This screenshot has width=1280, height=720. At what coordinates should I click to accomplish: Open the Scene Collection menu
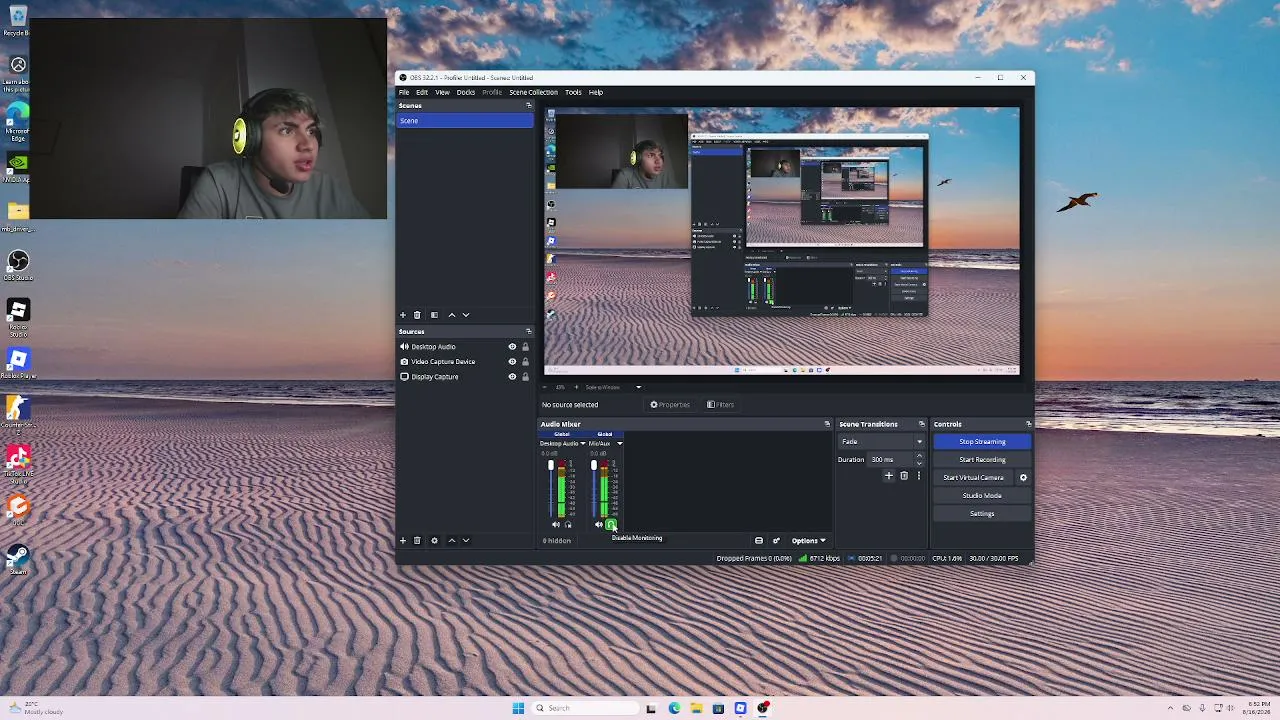pos(533,92)
